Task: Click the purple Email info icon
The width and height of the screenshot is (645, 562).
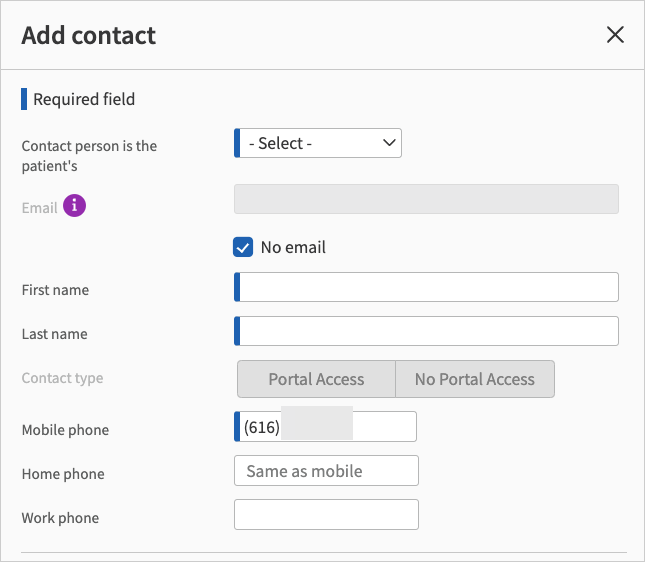Action: [75, 206]
